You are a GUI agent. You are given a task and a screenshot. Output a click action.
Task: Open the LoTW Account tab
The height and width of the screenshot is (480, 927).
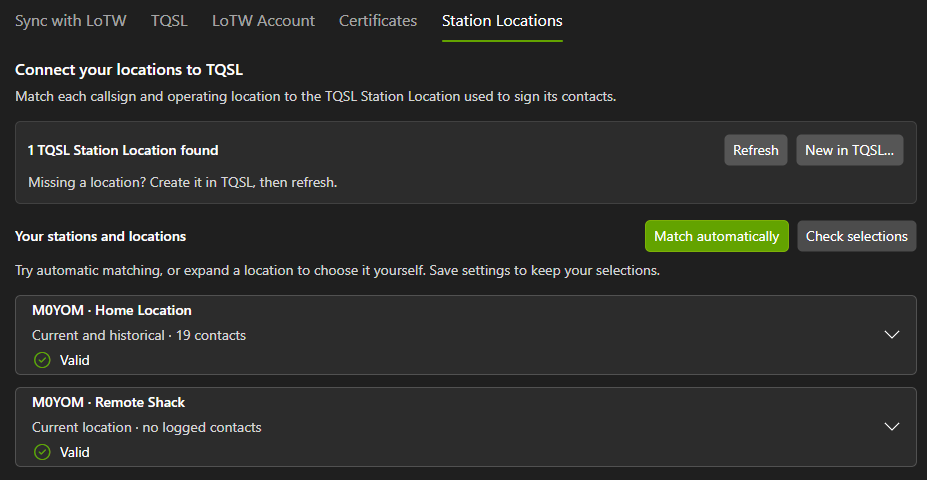click(263, 21)
